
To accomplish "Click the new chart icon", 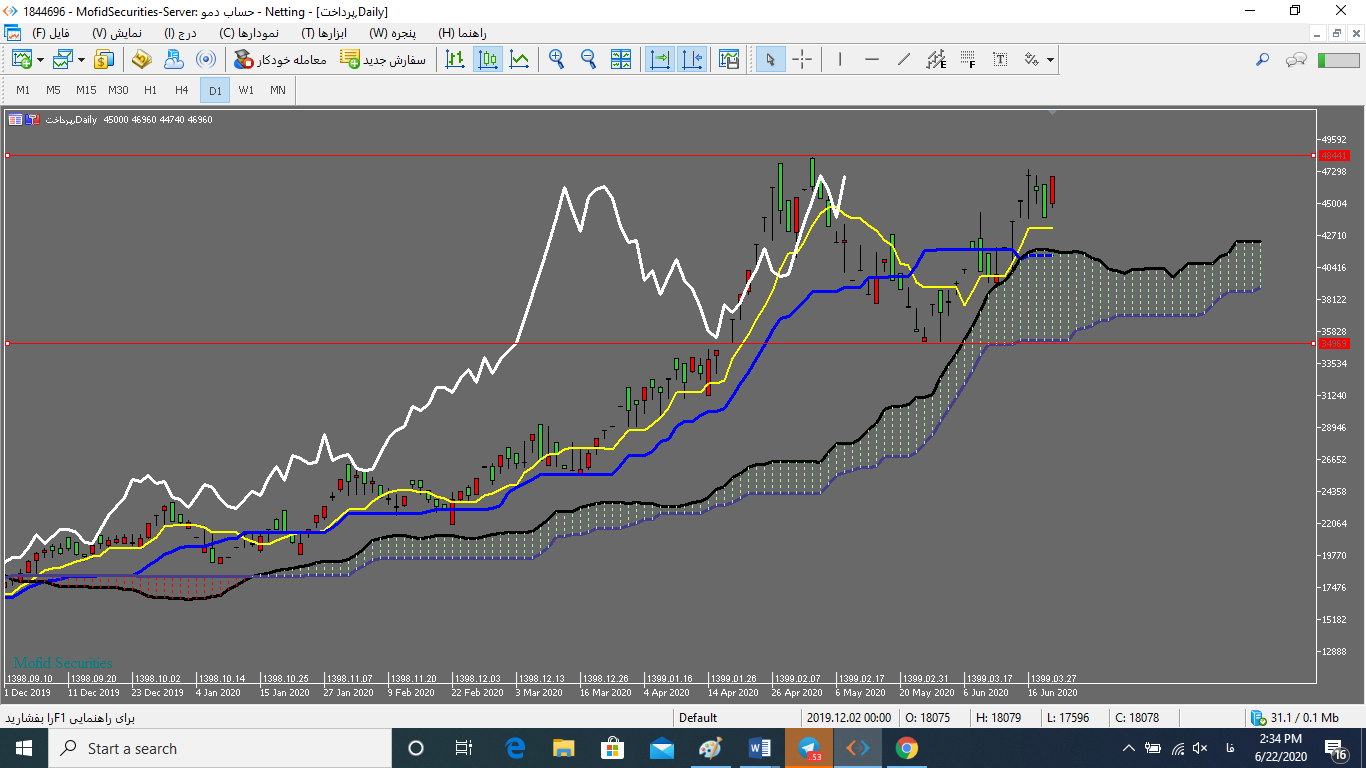I will point(21,59).
